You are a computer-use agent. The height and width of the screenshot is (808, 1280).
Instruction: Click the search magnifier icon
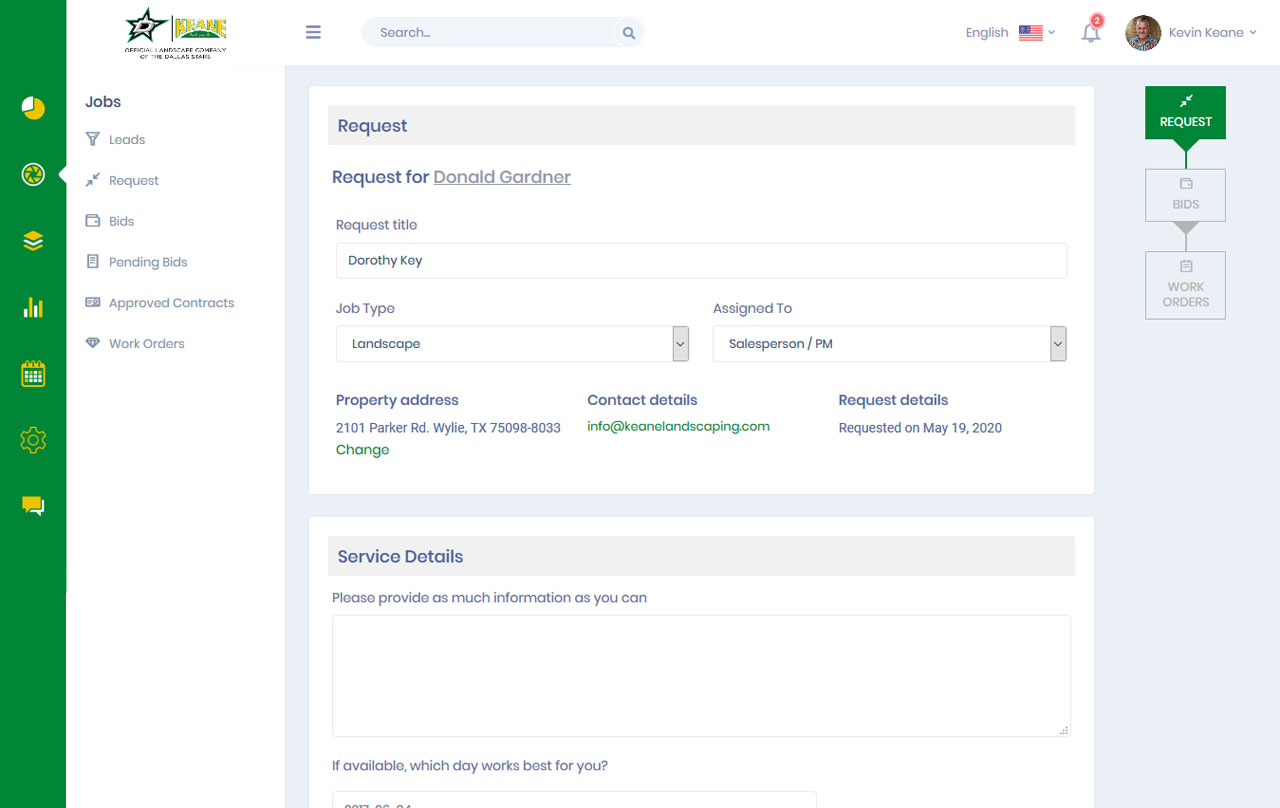coord(629,33)
